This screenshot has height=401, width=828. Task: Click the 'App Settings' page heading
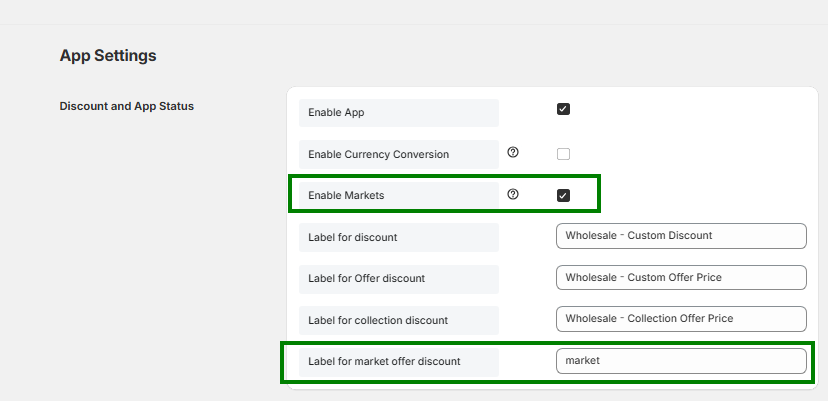click(108, 55)
